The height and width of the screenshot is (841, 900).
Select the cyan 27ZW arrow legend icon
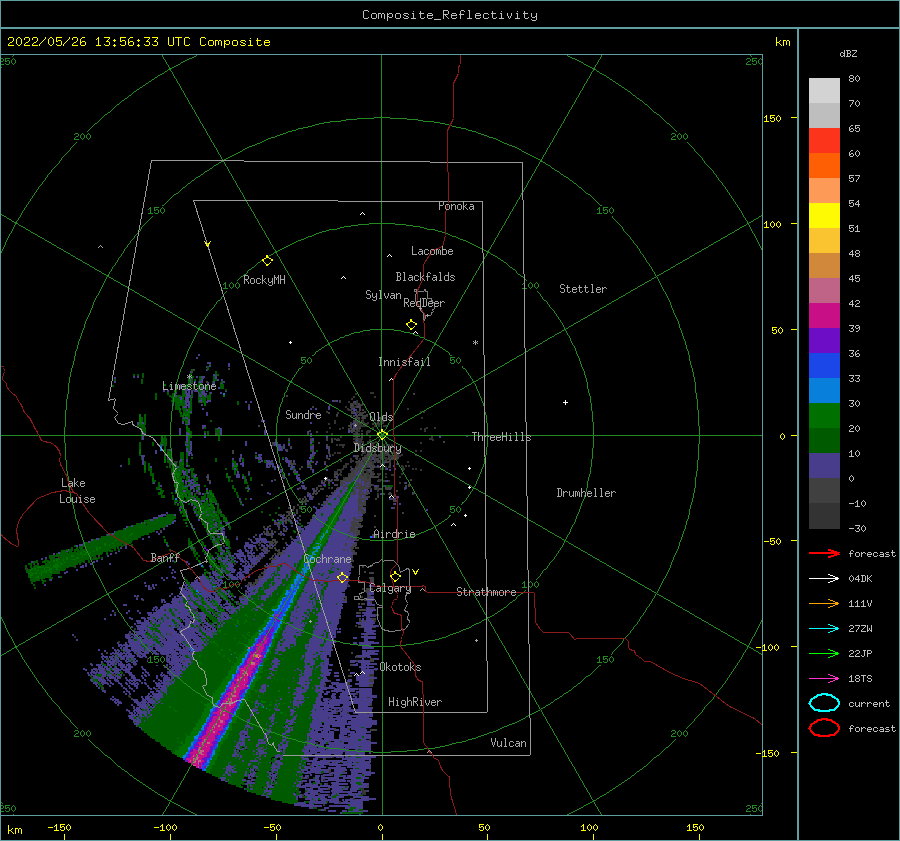coord(824,629)
